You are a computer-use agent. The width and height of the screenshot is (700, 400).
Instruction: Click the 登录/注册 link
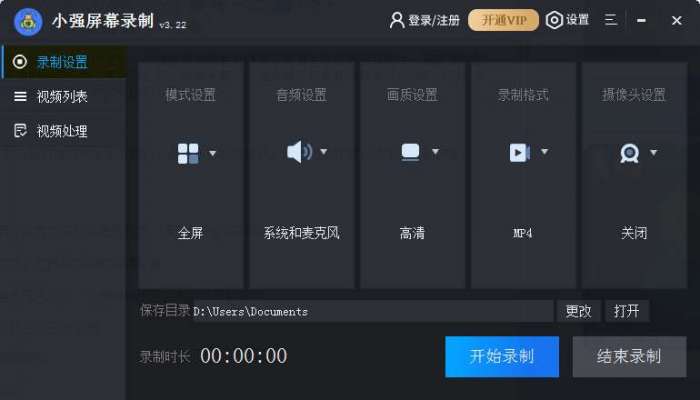pyautogui.click(x=434, y=21)
